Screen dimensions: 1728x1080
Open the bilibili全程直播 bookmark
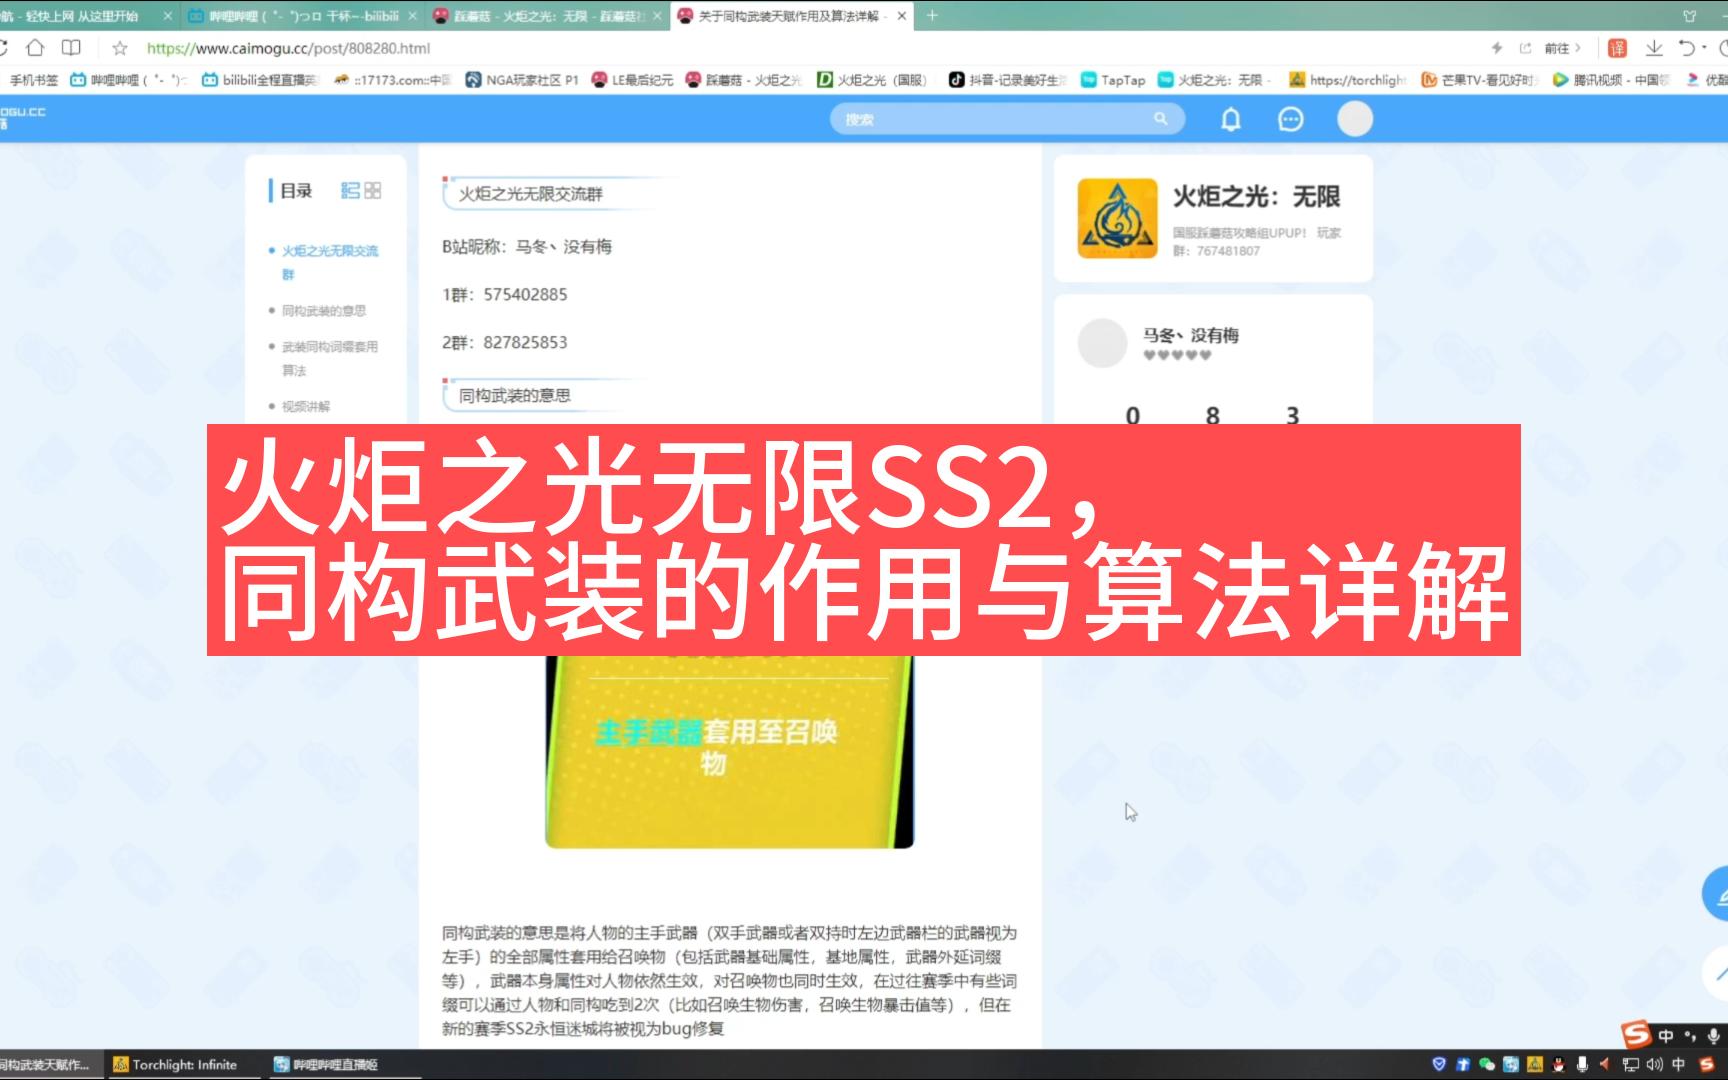(x=259, y=80)
